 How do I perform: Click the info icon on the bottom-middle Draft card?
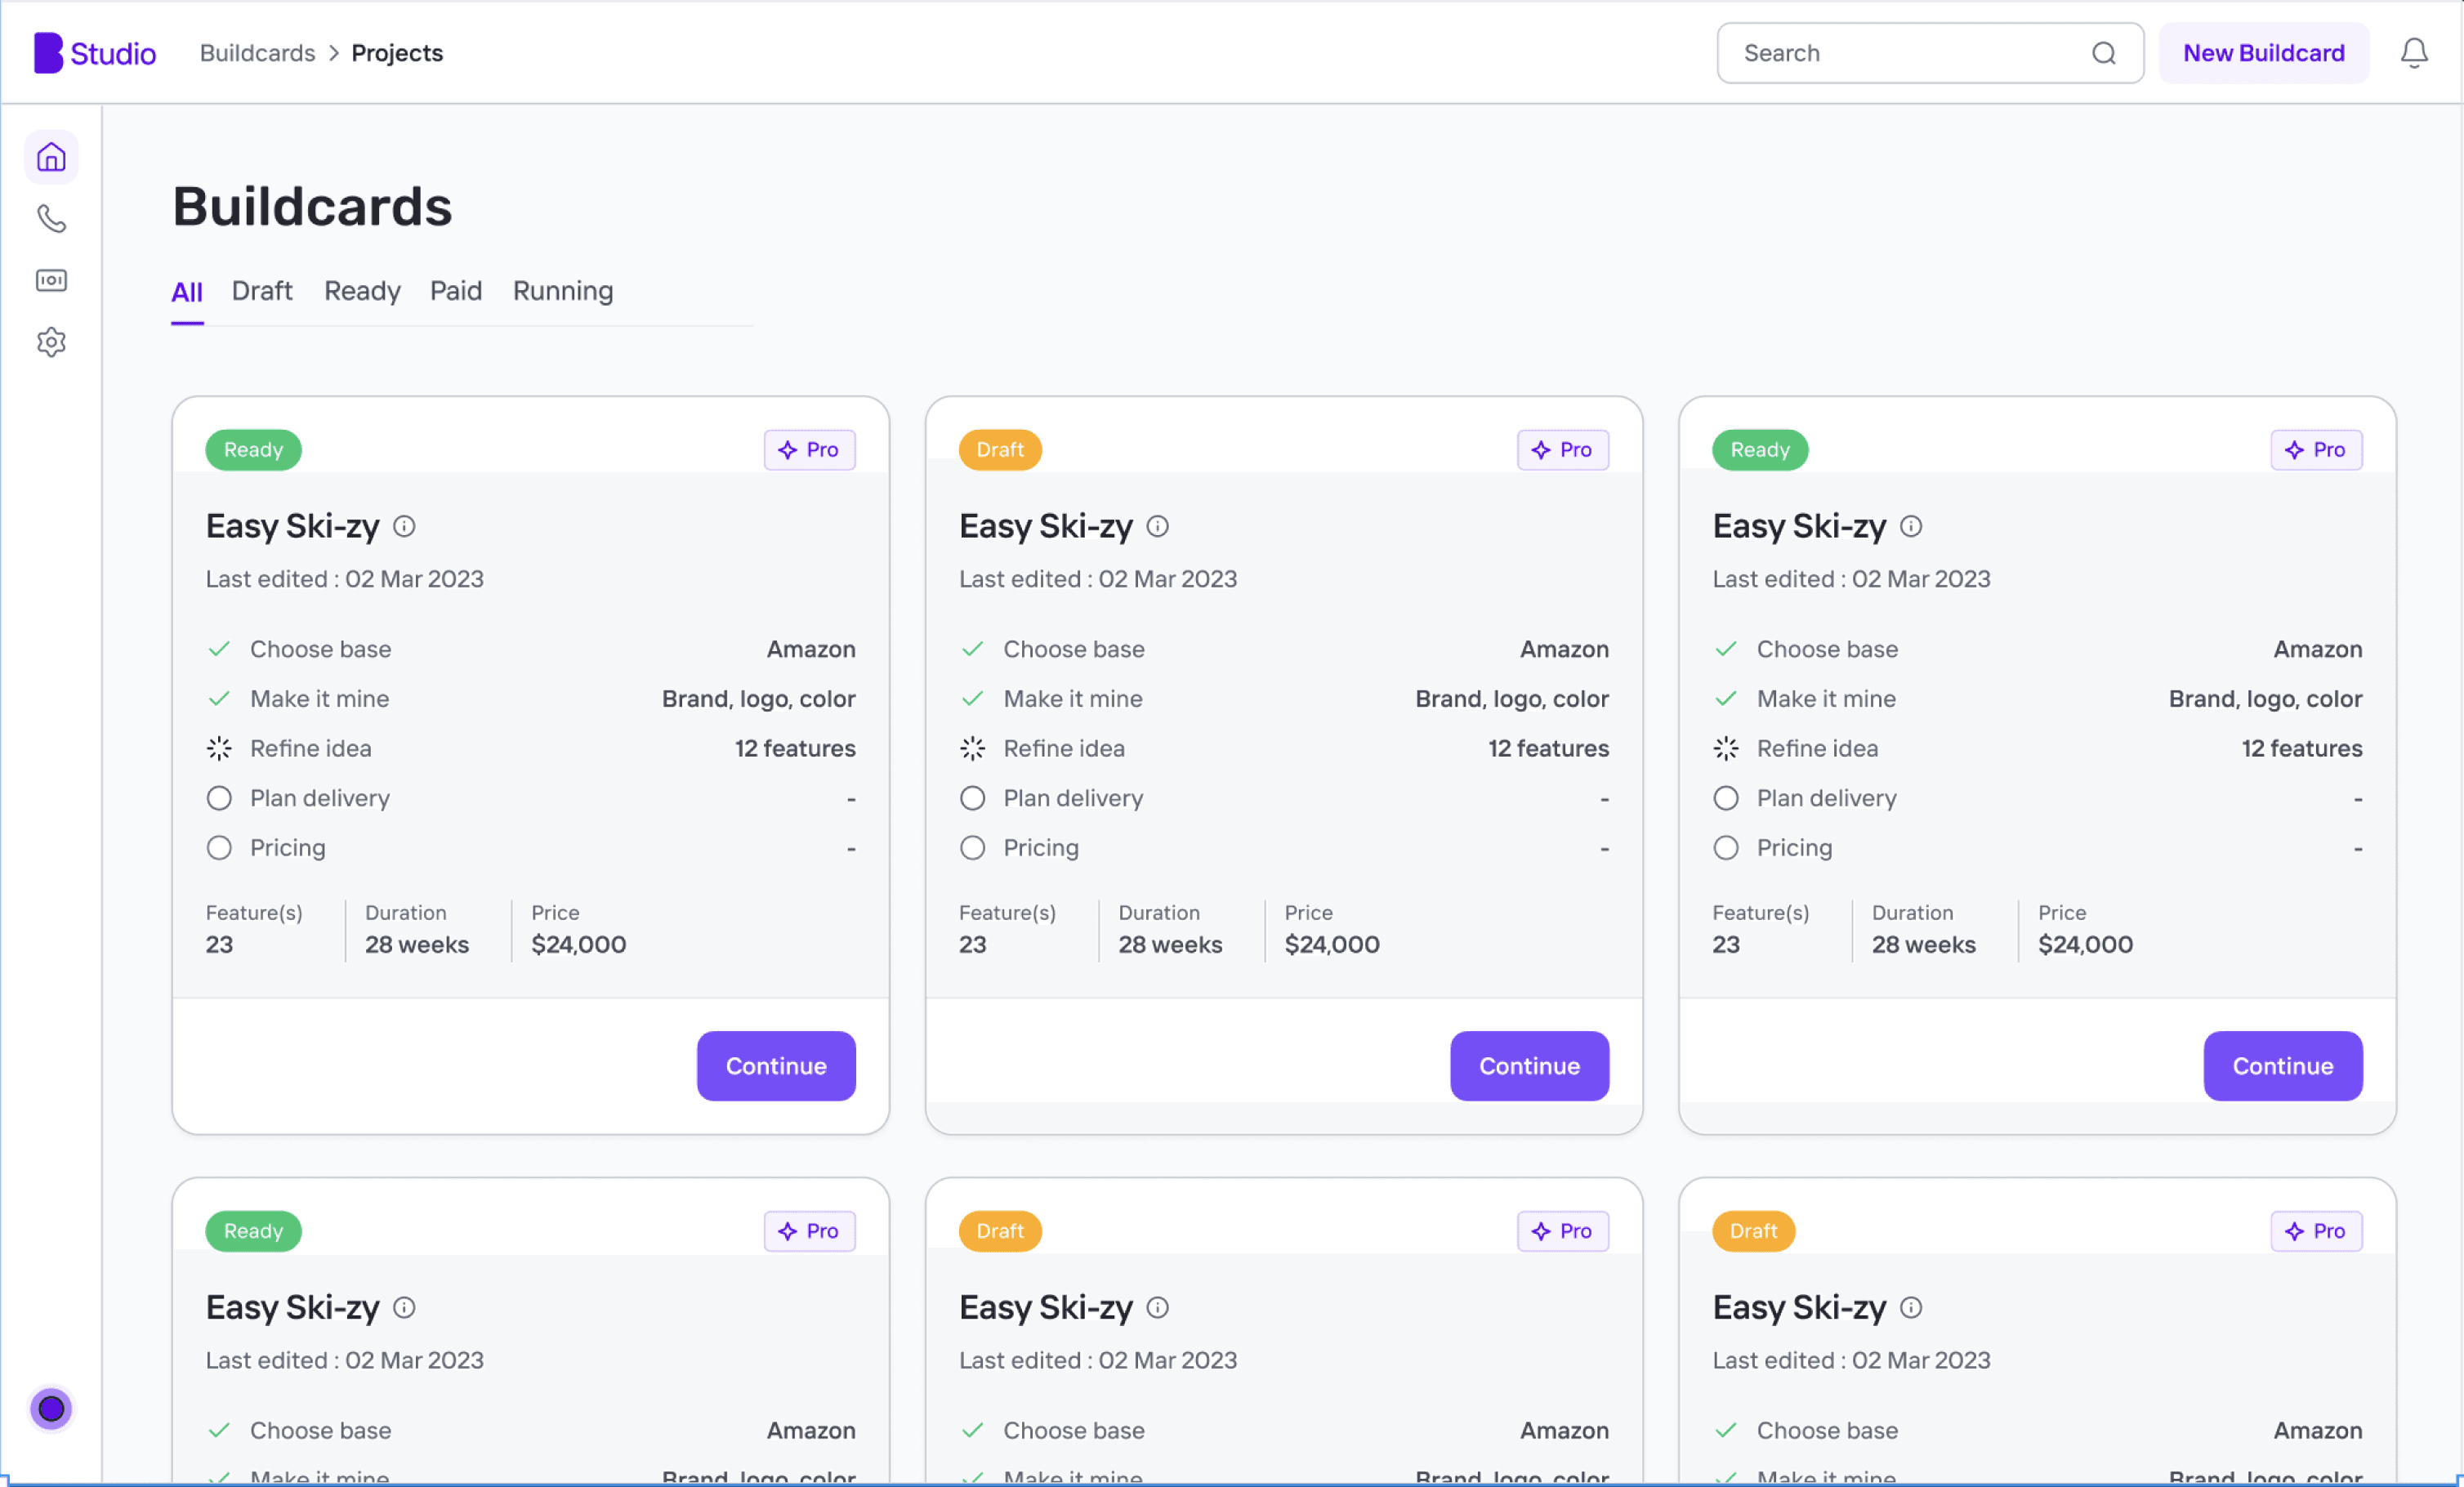click(1157, 1307)
